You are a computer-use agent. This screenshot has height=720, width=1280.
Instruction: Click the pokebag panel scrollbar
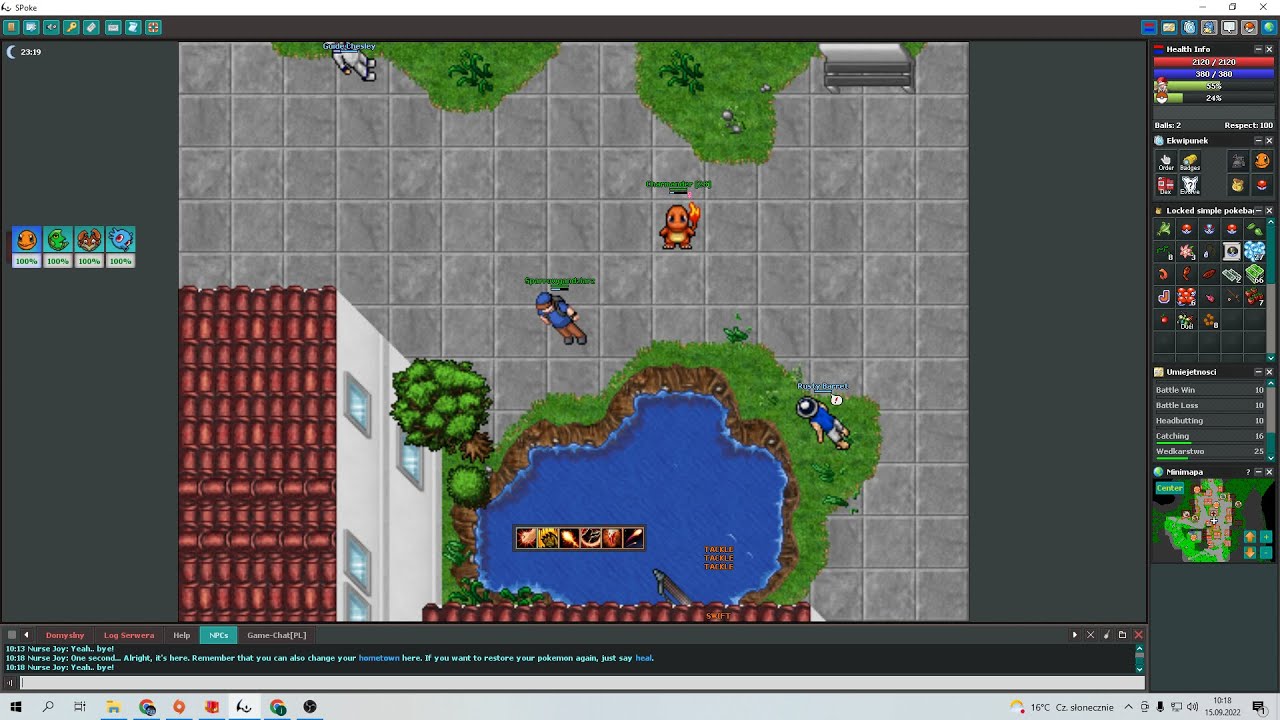pos(1271,290)
